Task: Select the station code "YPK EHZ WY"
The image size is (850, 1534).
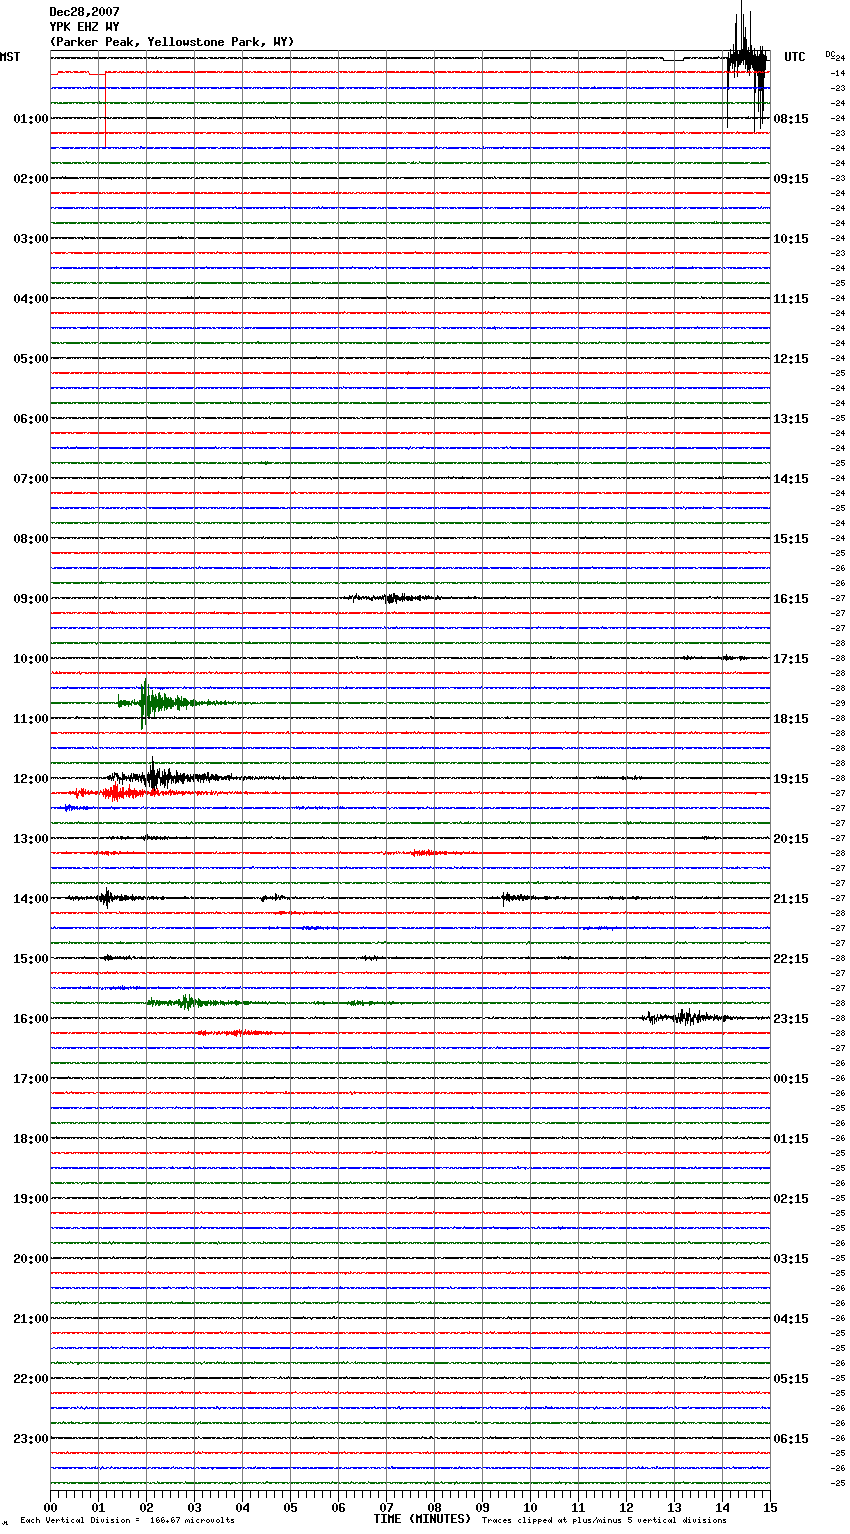Action: 84,27
